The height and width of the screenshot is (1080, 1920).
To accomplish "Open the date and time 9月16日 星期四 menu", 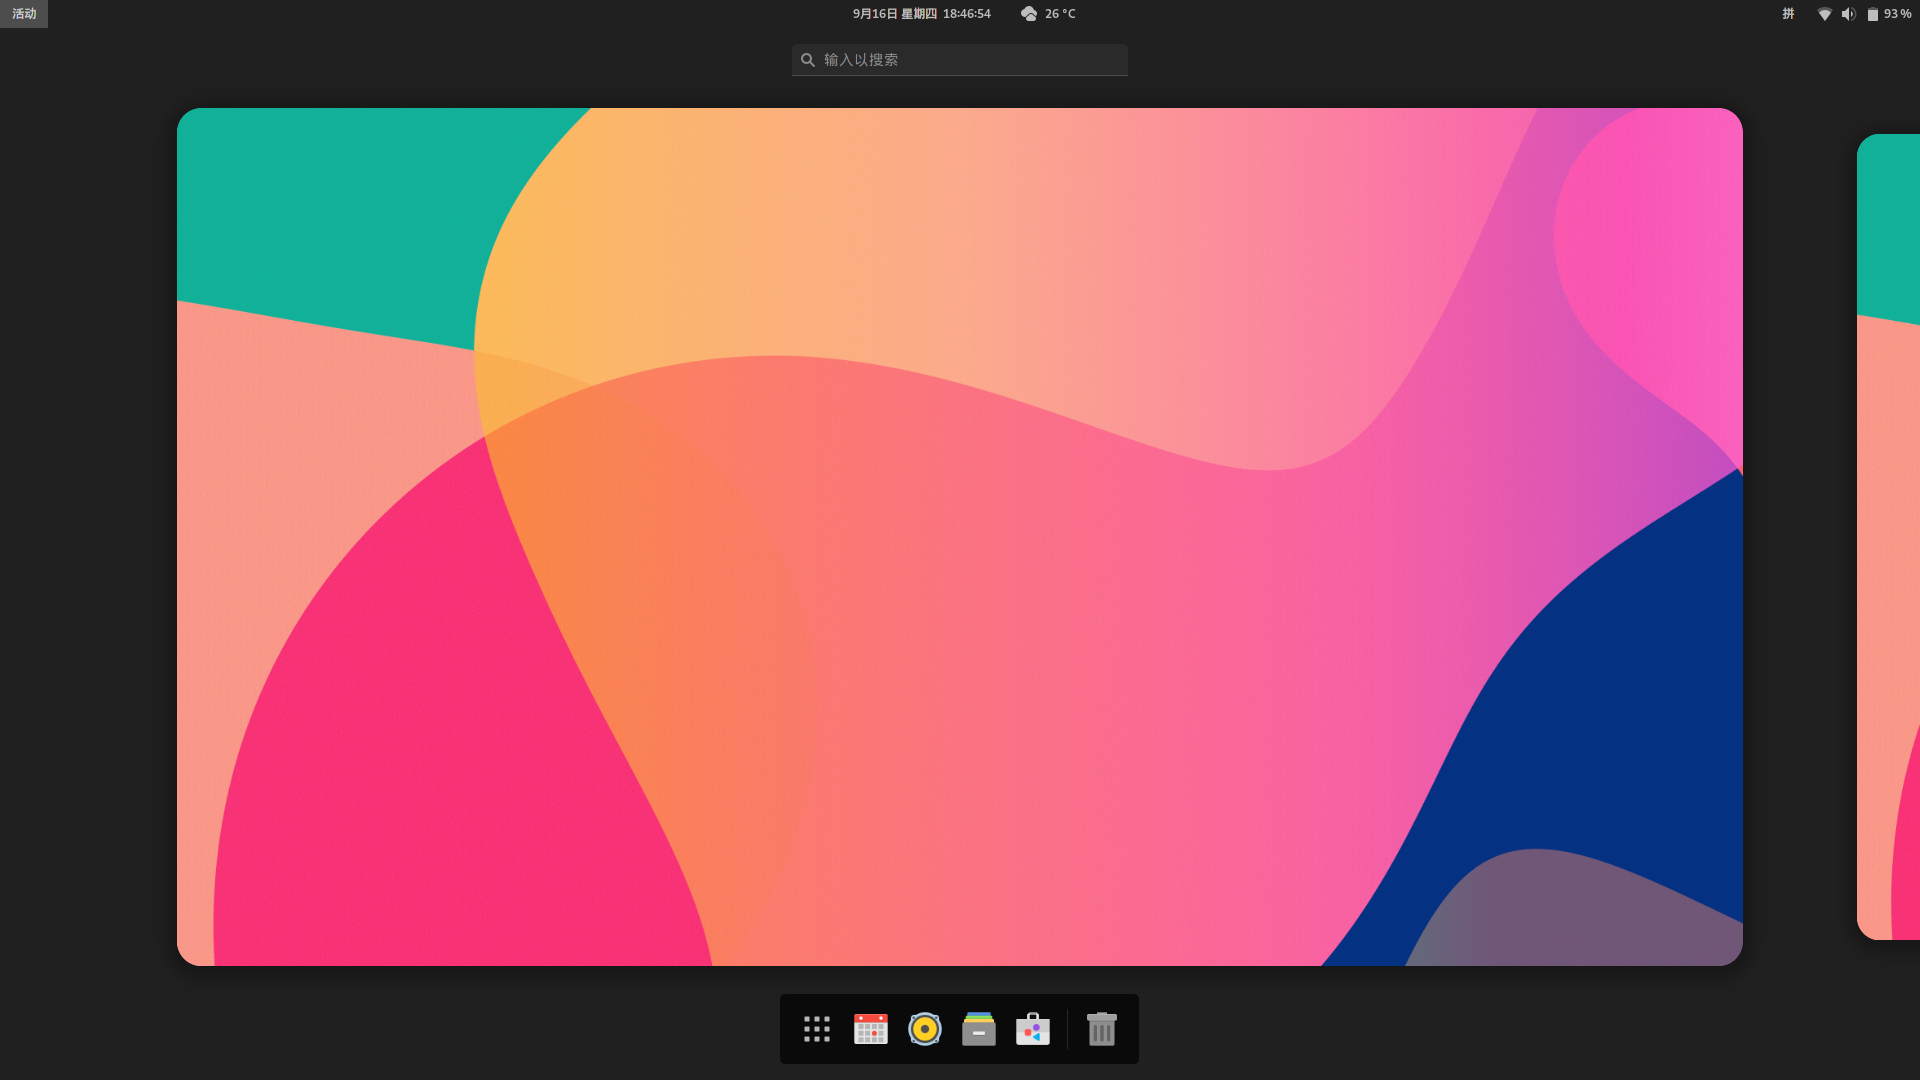I will [x=894, y=14].
